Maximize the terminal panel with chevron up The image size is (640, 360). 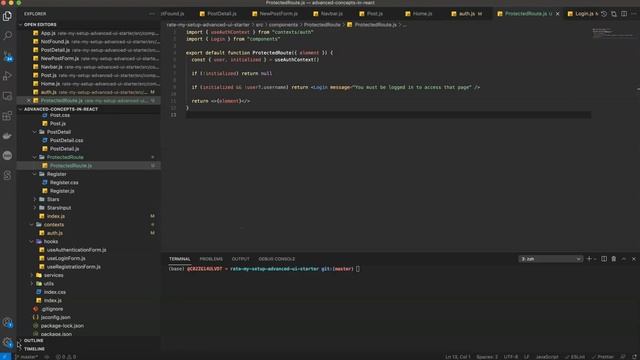tap(624, 259)
